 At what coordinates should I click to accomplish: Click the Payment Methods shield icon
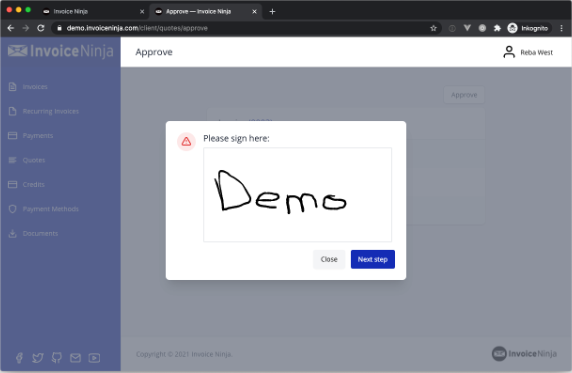click(x=12, y=209)
